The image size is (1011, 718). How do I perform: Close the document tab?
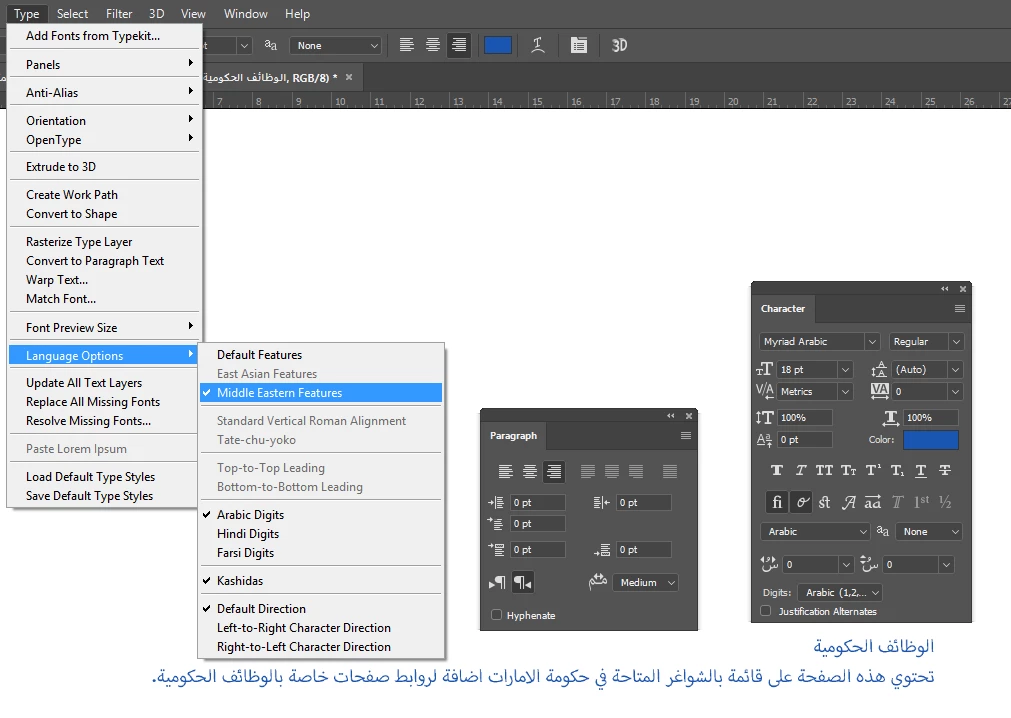tap(349, 77)
